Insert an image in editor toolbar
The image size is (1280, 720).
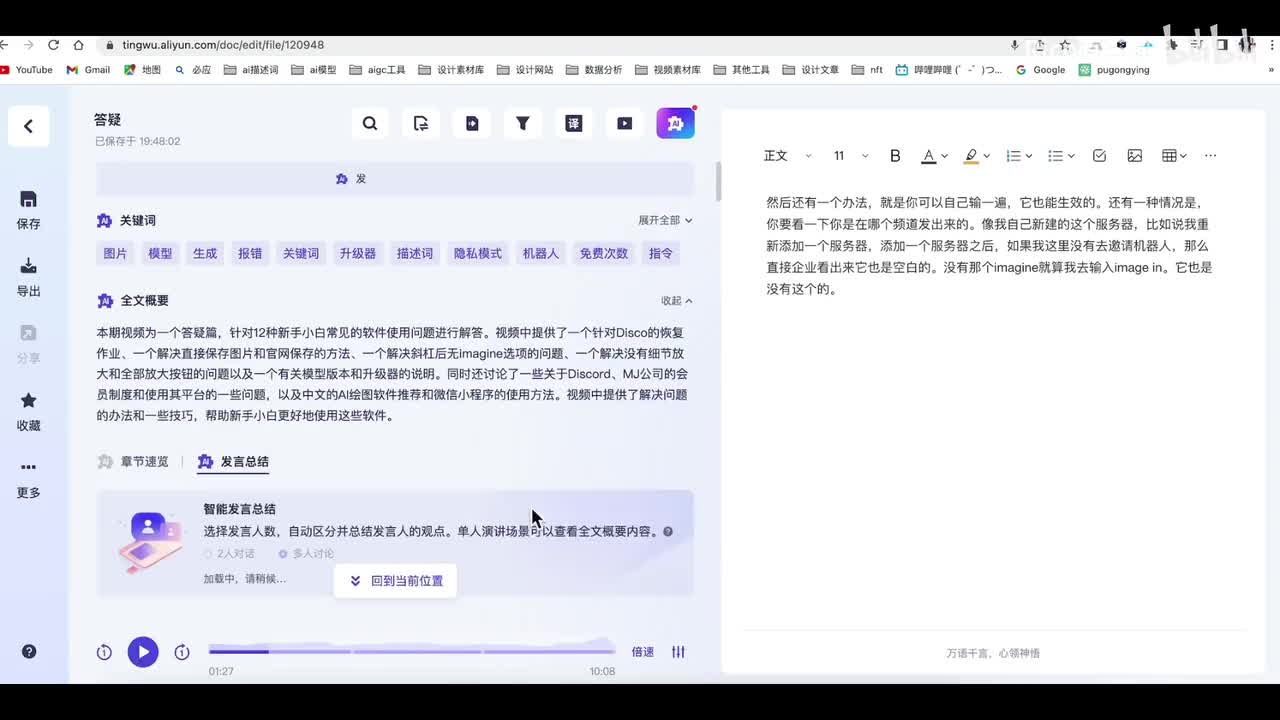[x=1134, y=156]
